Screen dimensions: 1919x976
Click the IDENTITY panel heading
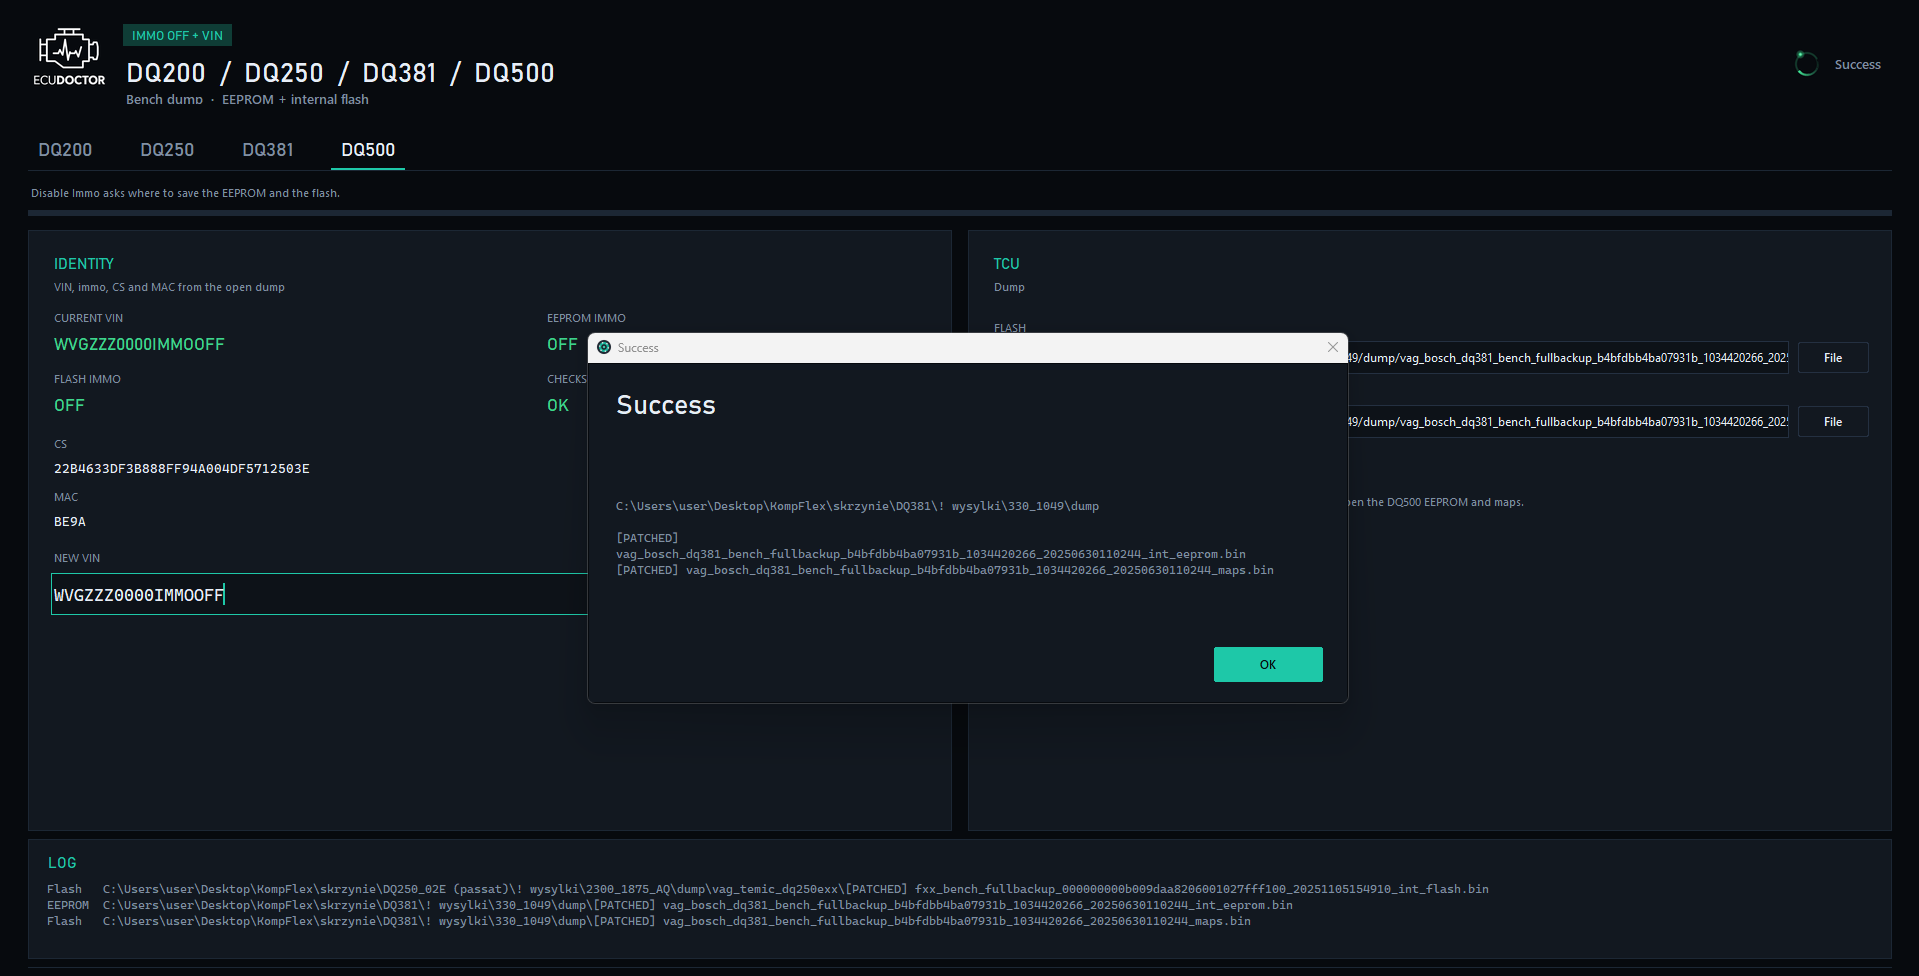point(84,264)
